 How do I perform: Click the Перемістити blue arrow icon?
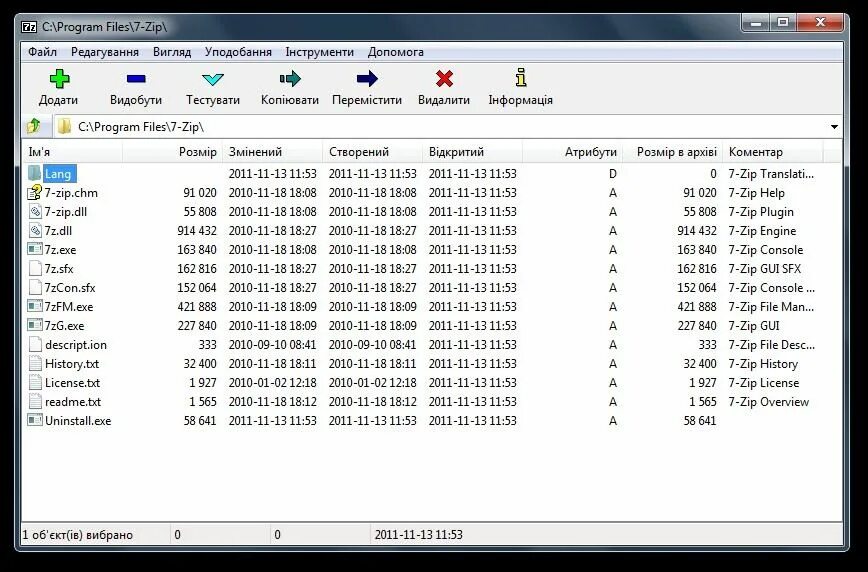[366, 79]
